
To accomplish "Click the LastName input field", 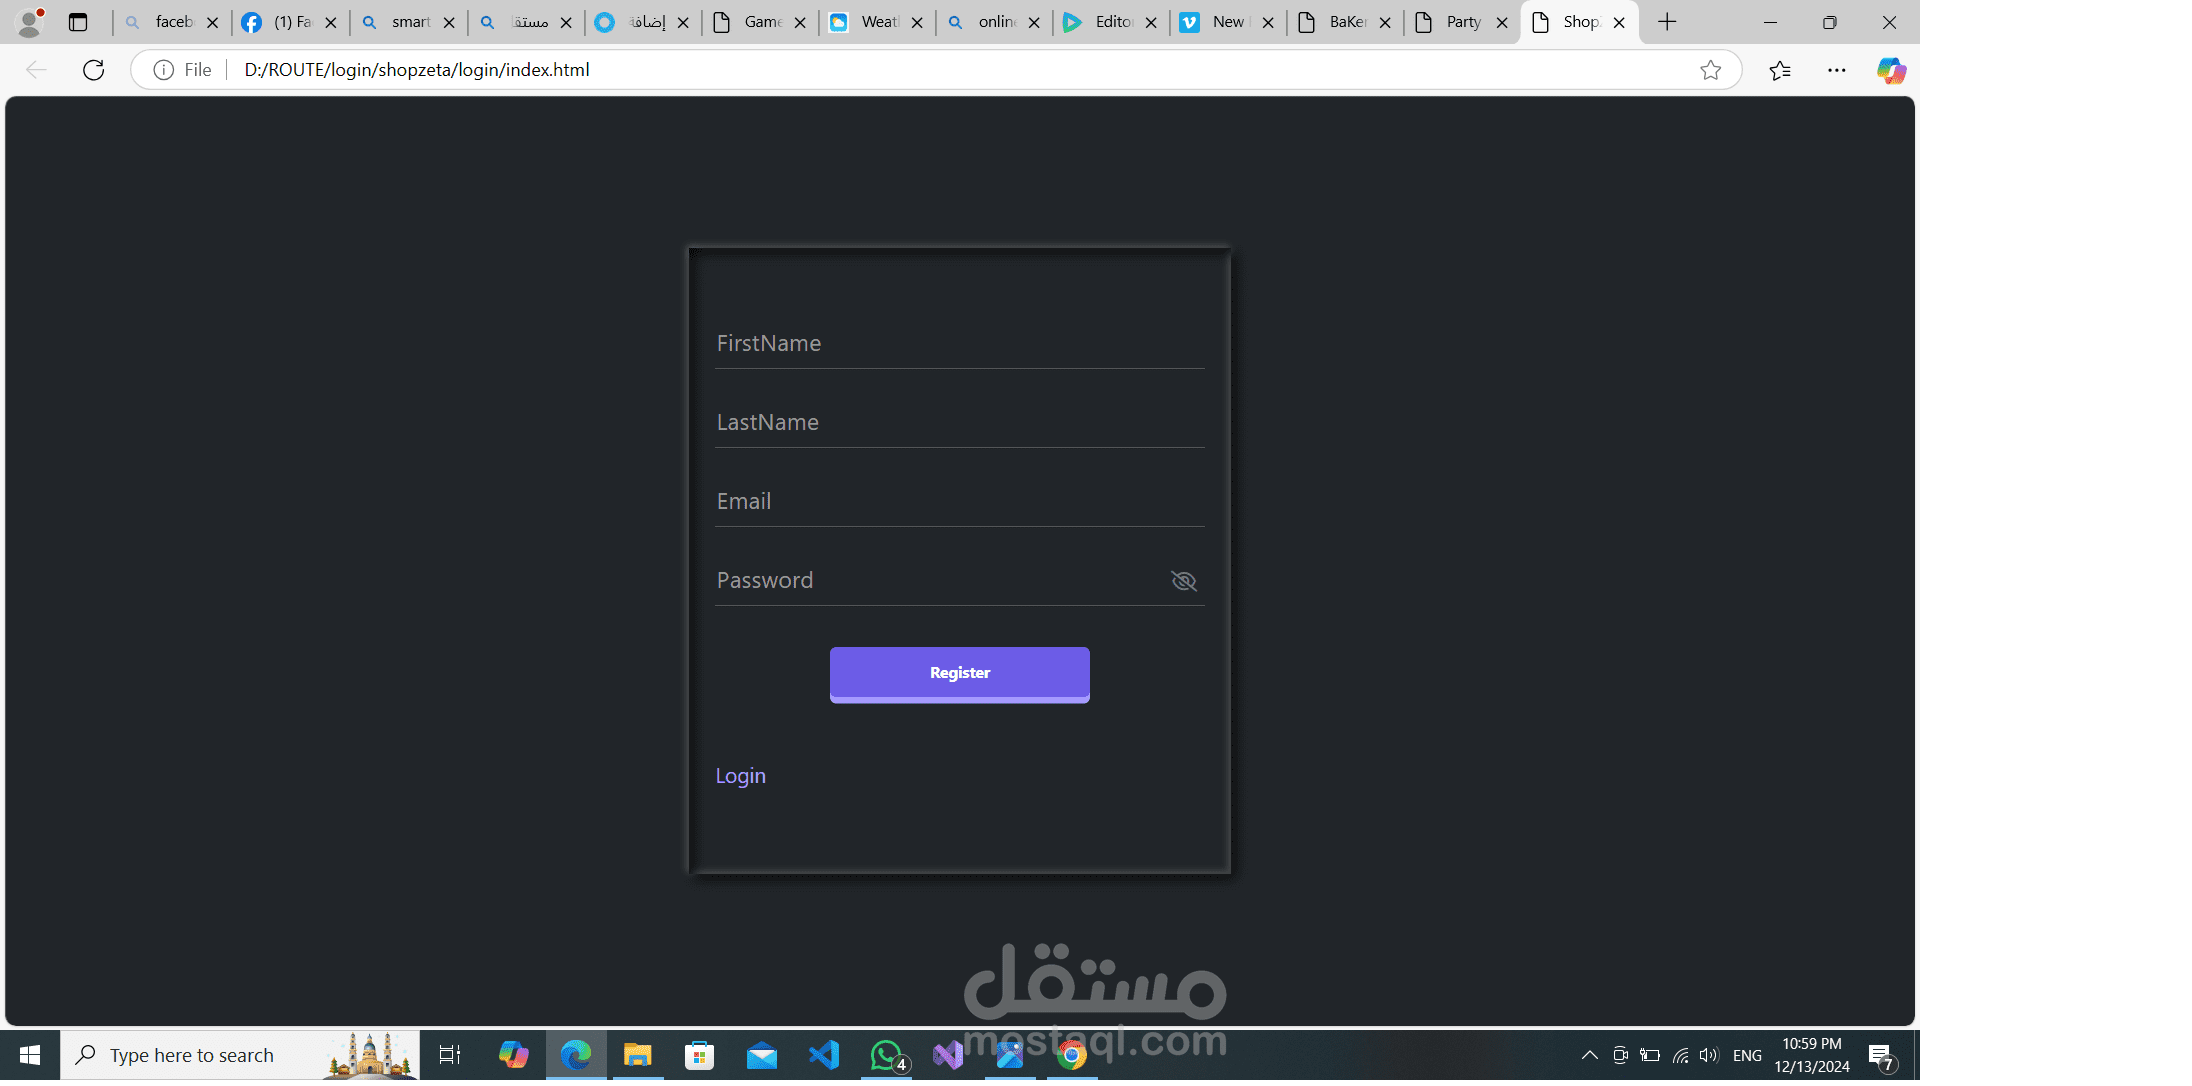I will pos(959,422).
